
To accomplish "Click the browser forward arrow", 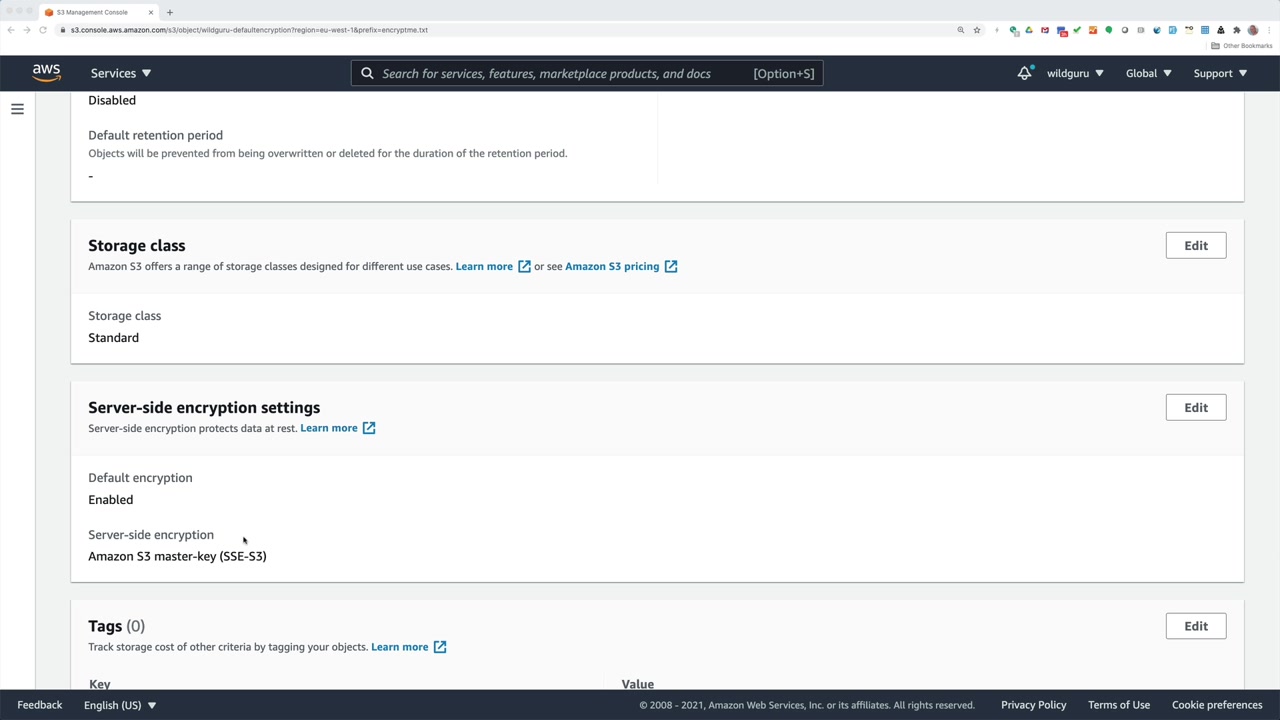I will (x=27, y=30).
